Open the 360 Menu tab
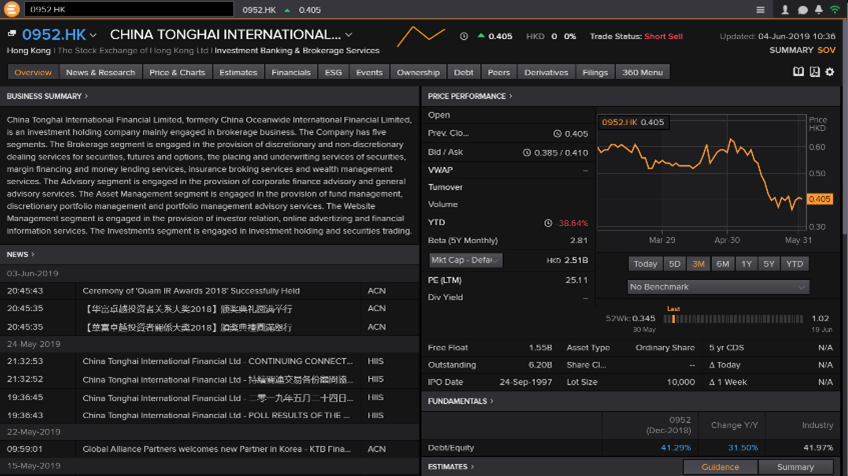 click(x=642, y=72)
